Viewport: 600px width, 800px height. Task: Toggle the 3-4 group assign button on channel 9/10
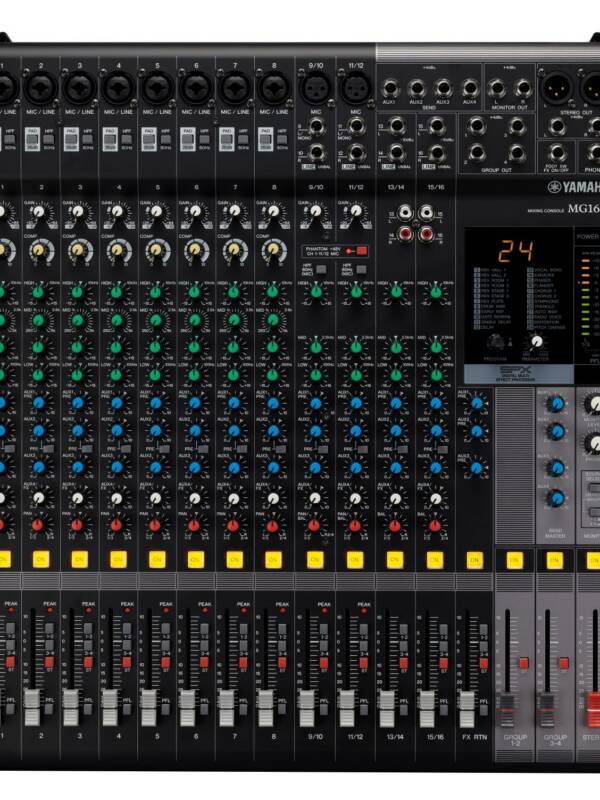tap(324, 646)
